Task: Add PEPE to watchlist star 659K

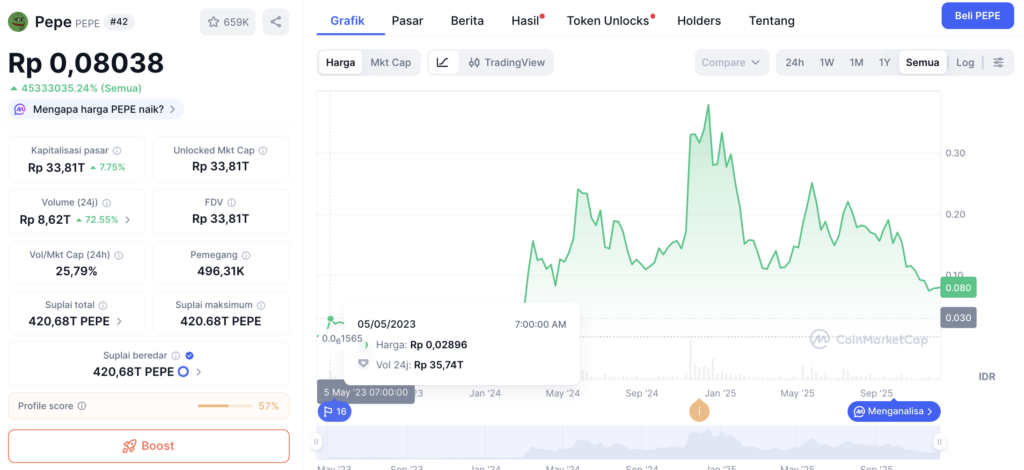Action: pyautogui.click(x=227, y=22)
